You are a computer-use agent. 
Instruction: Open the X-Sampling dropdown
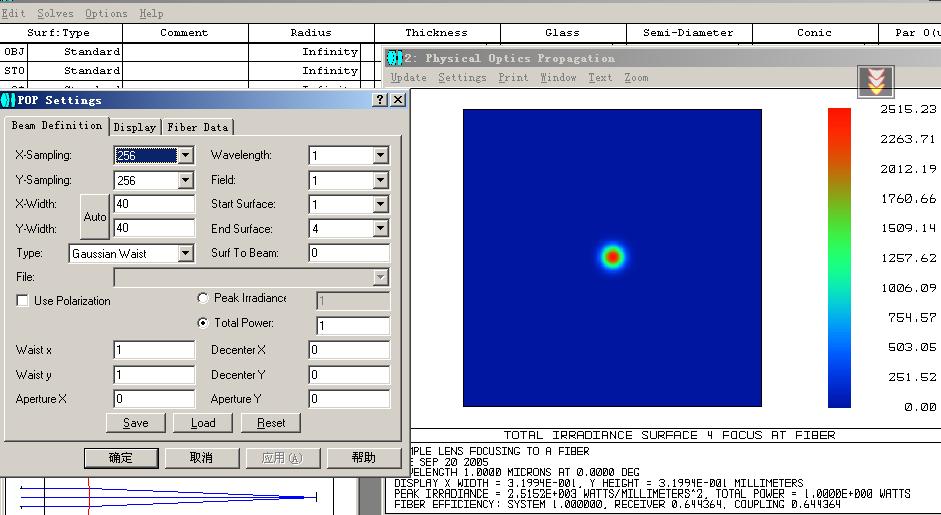point(185,155)
